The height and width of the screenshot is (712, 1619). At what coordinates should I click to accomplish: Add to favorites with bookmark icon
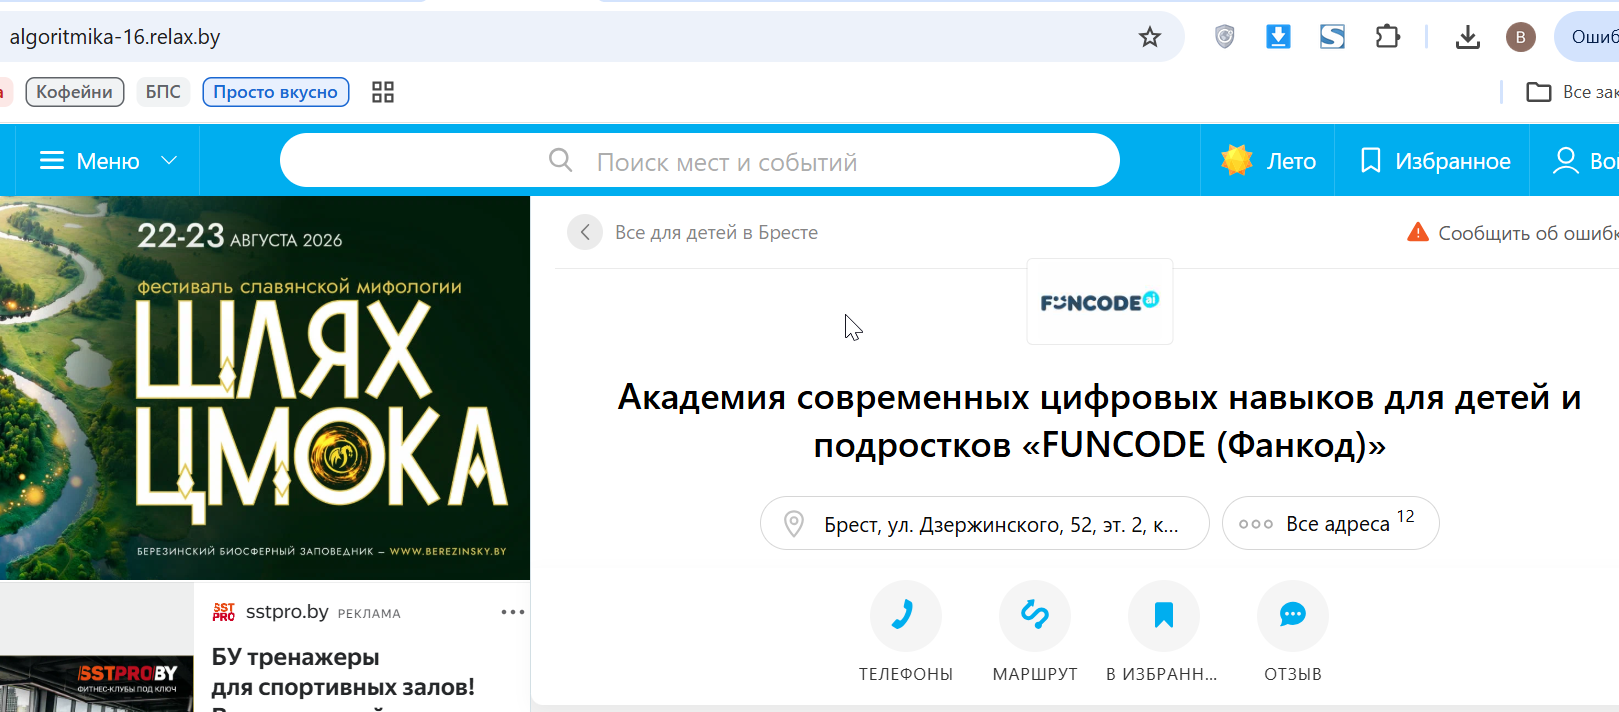point(1164,615)
